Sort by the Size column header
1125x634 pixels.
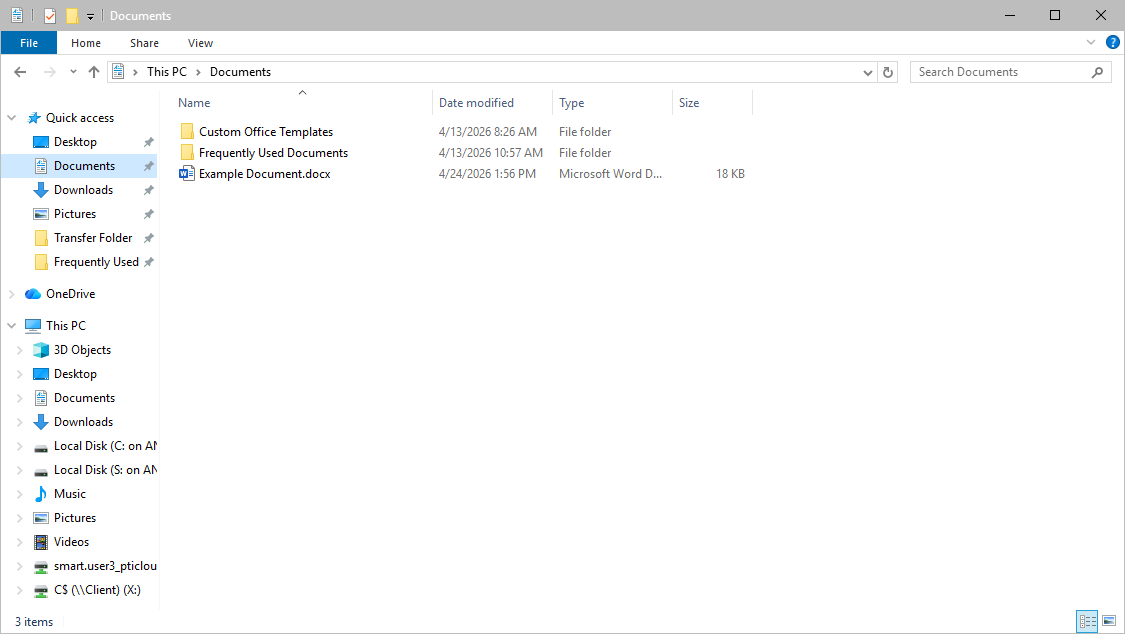click(x=689, y=103)
